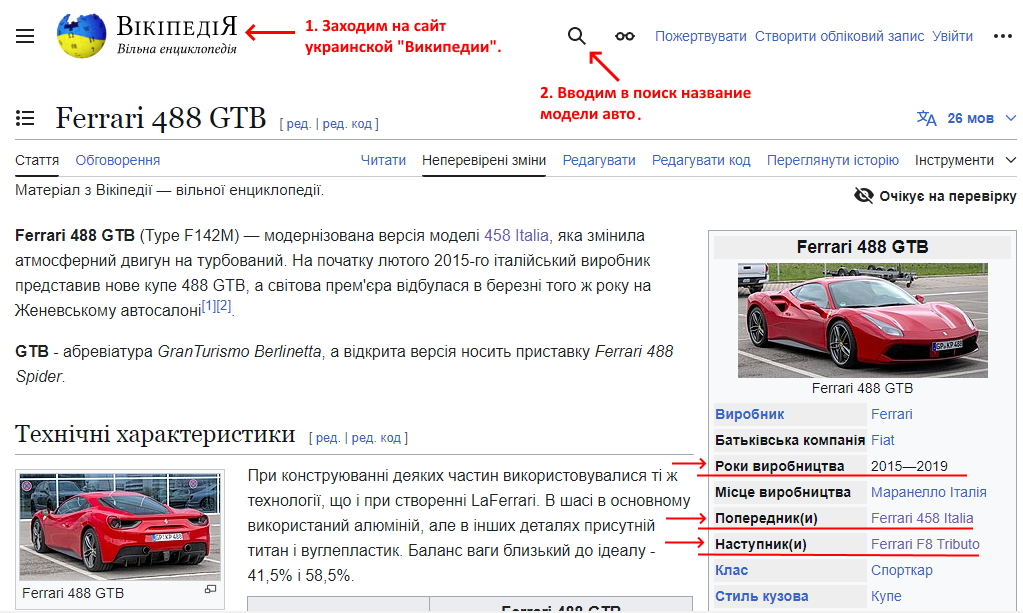
Task: Click the Італія link in the infobox
Action: (x=968, y=492)
